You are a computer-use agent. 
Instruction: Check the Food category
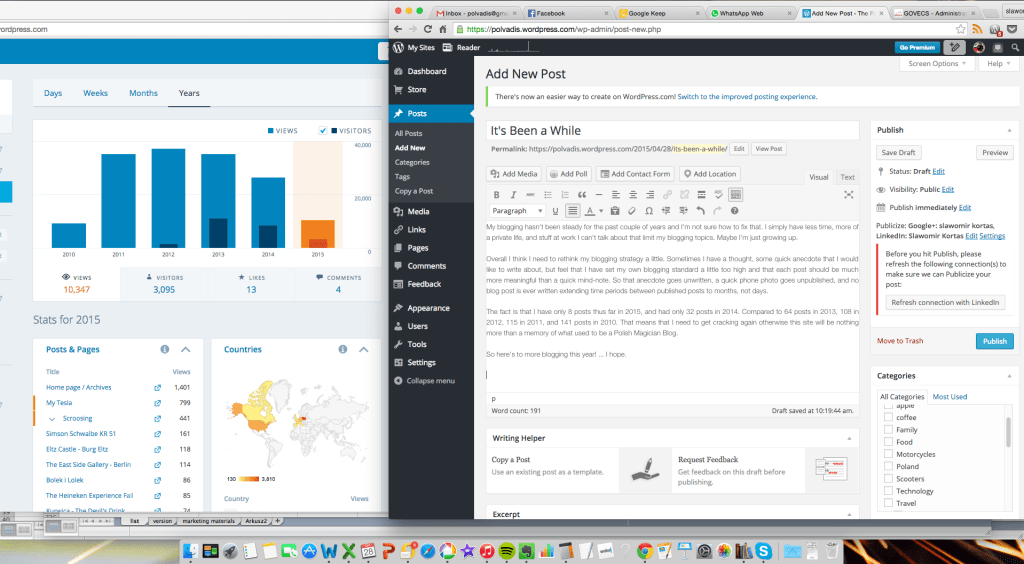tap(888, 442)
